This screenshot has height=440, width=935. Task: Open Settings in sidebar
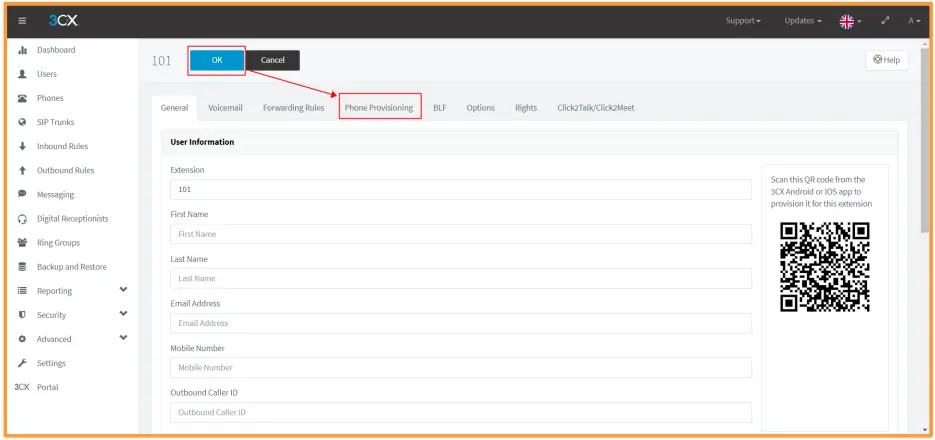(51, 363)
